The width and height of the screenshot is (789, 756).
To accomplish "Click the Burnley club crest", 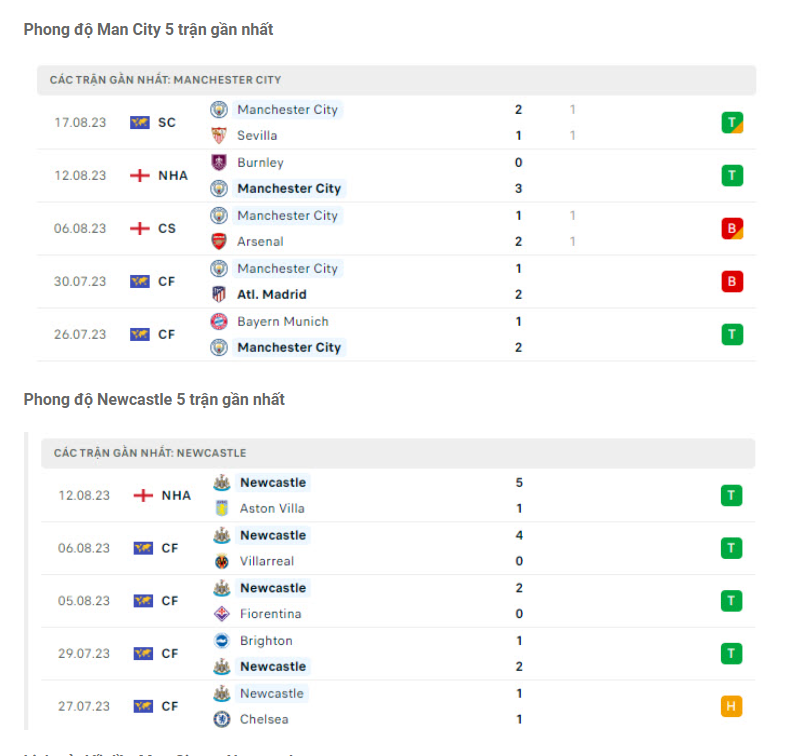I will (219, 163).
